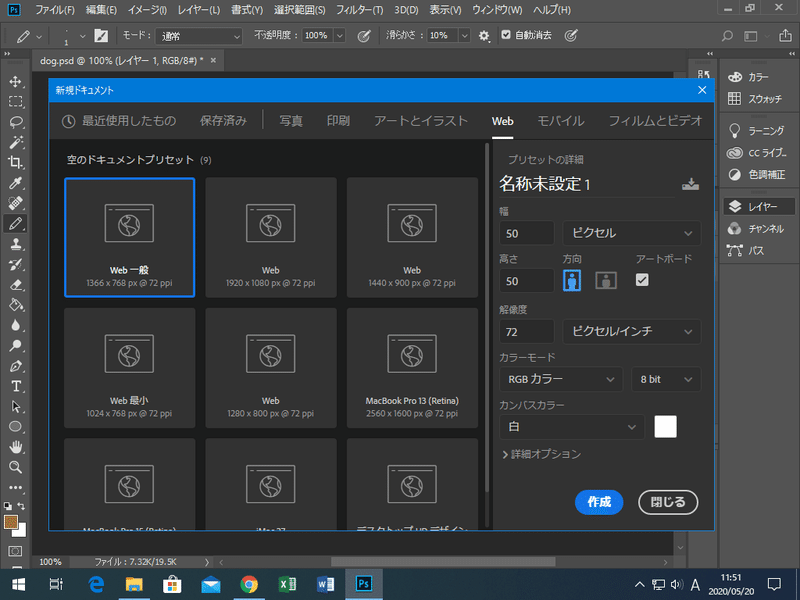The width and height of the screenshot is (800, 600).
Task: Select the Pen tool
Action: click(15, 366)
